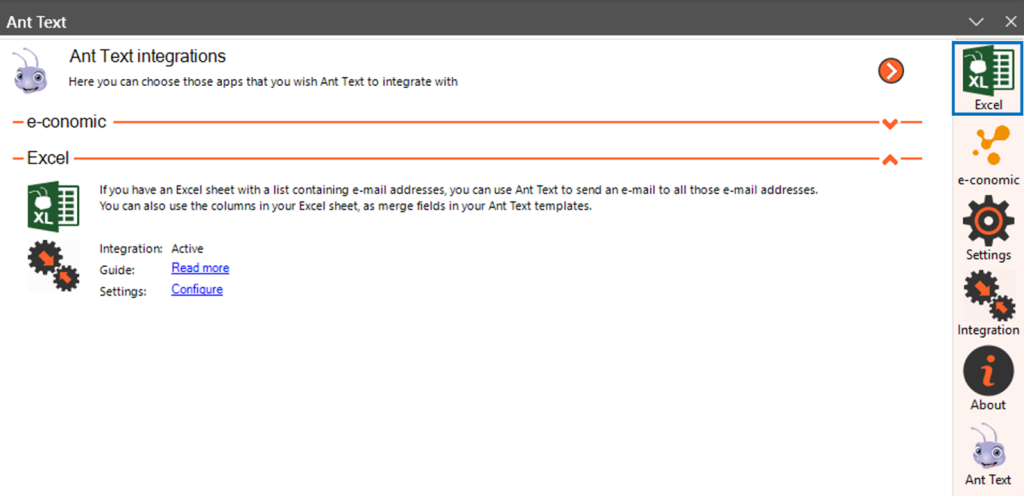Image resolution: width=1024 pixels, height=496 pixels.
Task: Click Ant Text mascot in sidebar
Action: [x=988, y=453]
